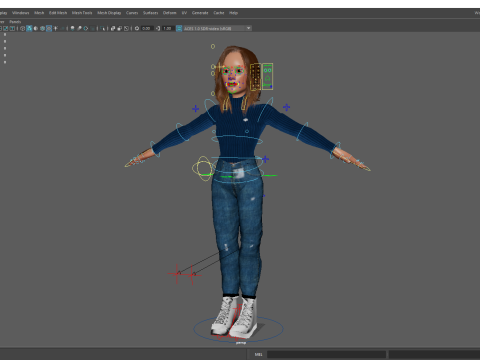Open the Surfaces menu
Image resolution: width=480 pixels, height=360 pixels.
pyautogui.click(x=151, y=13)
